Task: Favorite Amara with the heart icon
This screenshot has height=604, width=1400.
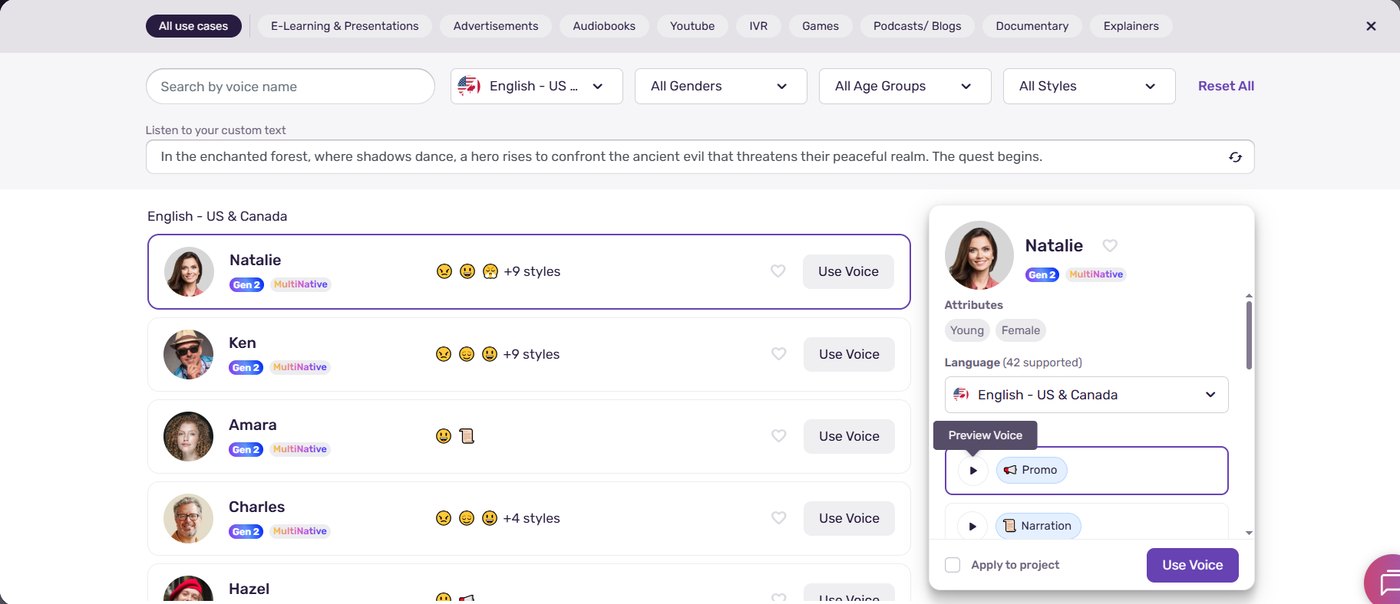Action: pyautogui.click(x=778, y=436)
